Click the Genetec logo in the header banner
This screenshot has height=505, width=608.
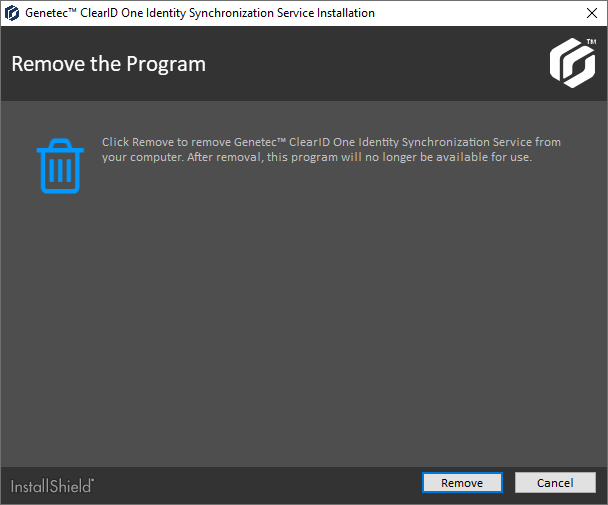(571, 63)
